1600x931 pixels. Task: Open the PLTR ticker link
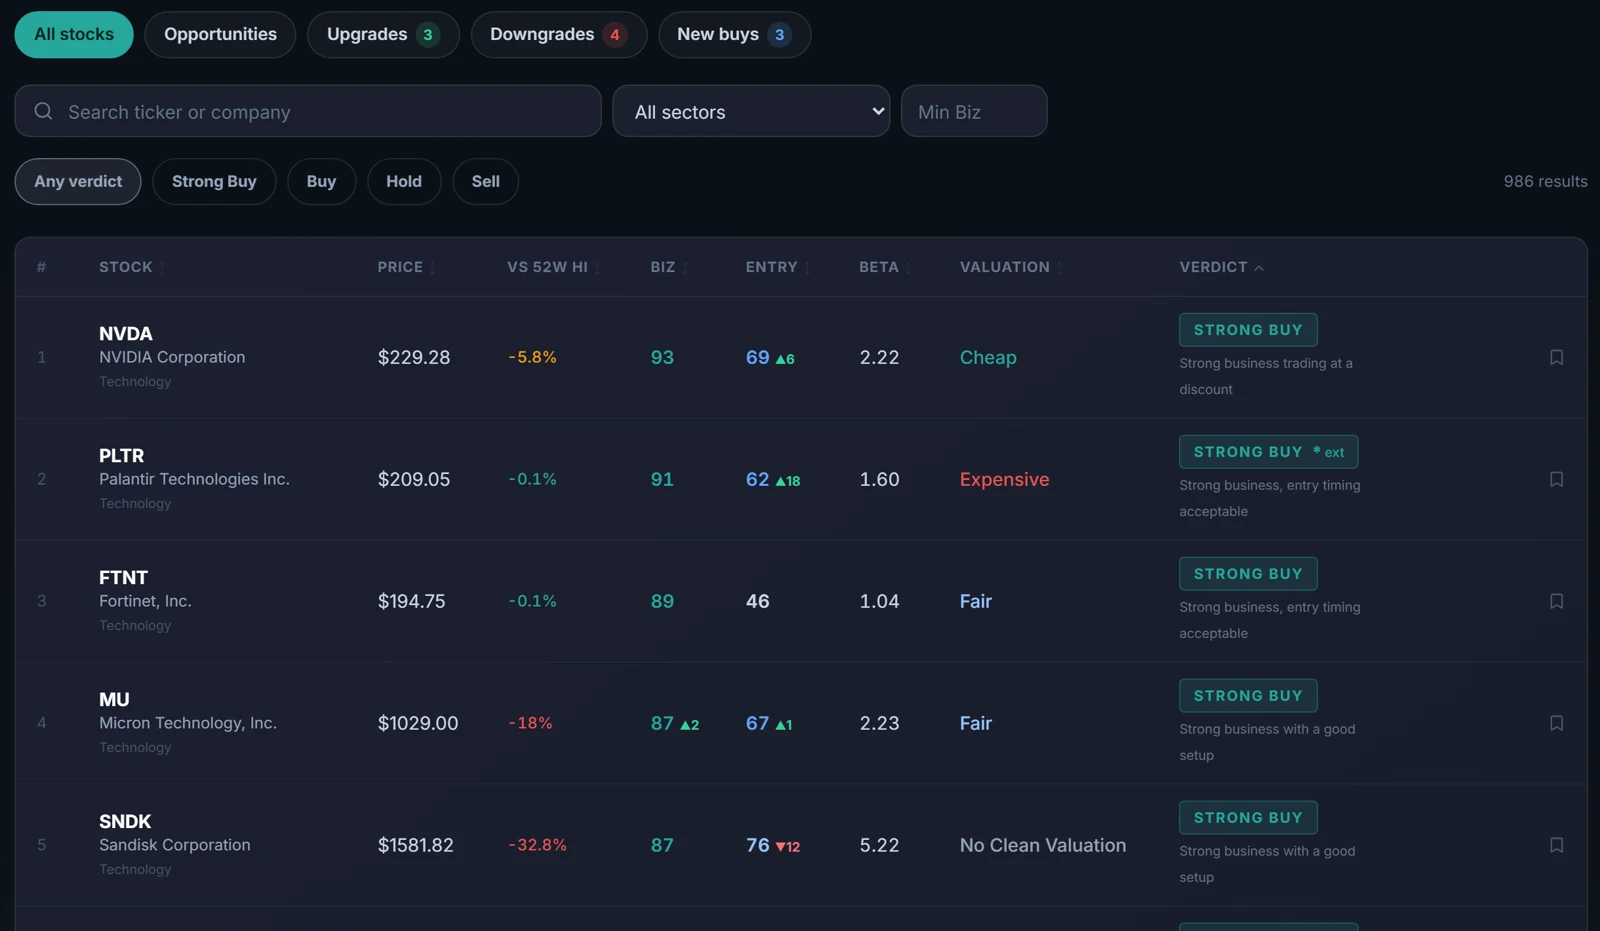[122, 456]
